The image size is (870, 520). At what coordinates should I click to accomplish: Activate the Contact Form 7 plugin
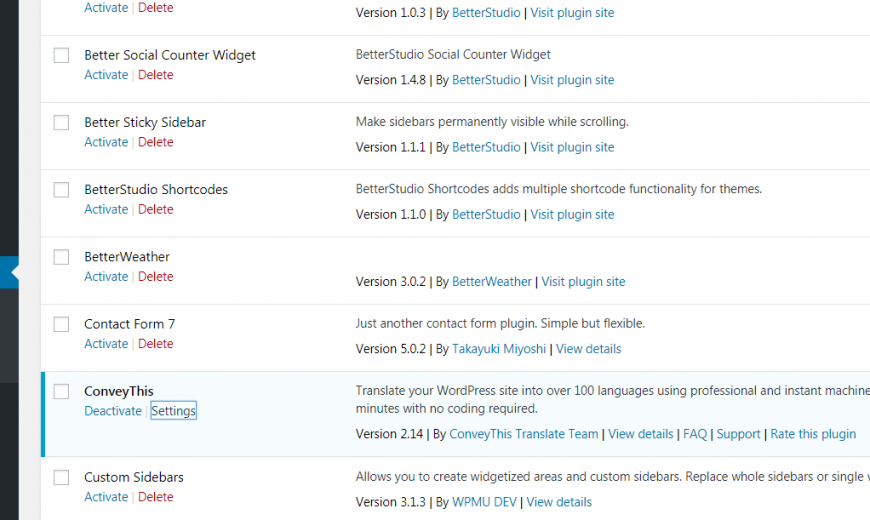(x=106, y=344)
